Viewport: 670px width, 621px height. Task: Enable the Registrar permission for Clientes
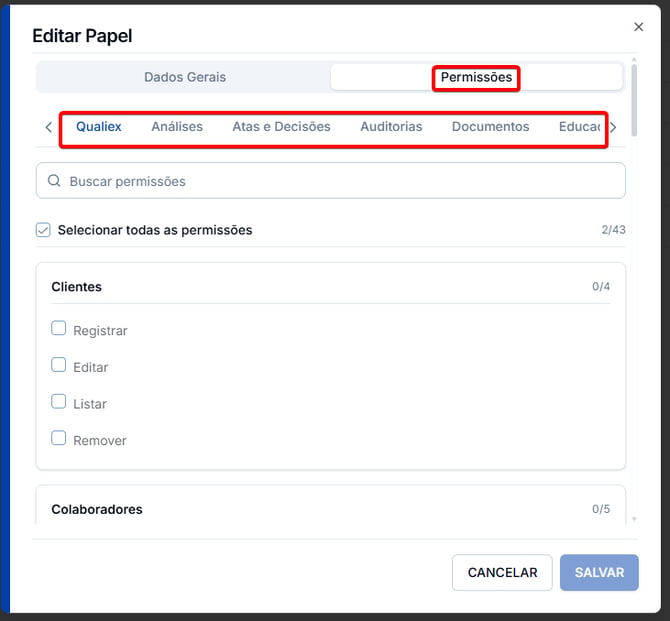(x=59, y=328)
